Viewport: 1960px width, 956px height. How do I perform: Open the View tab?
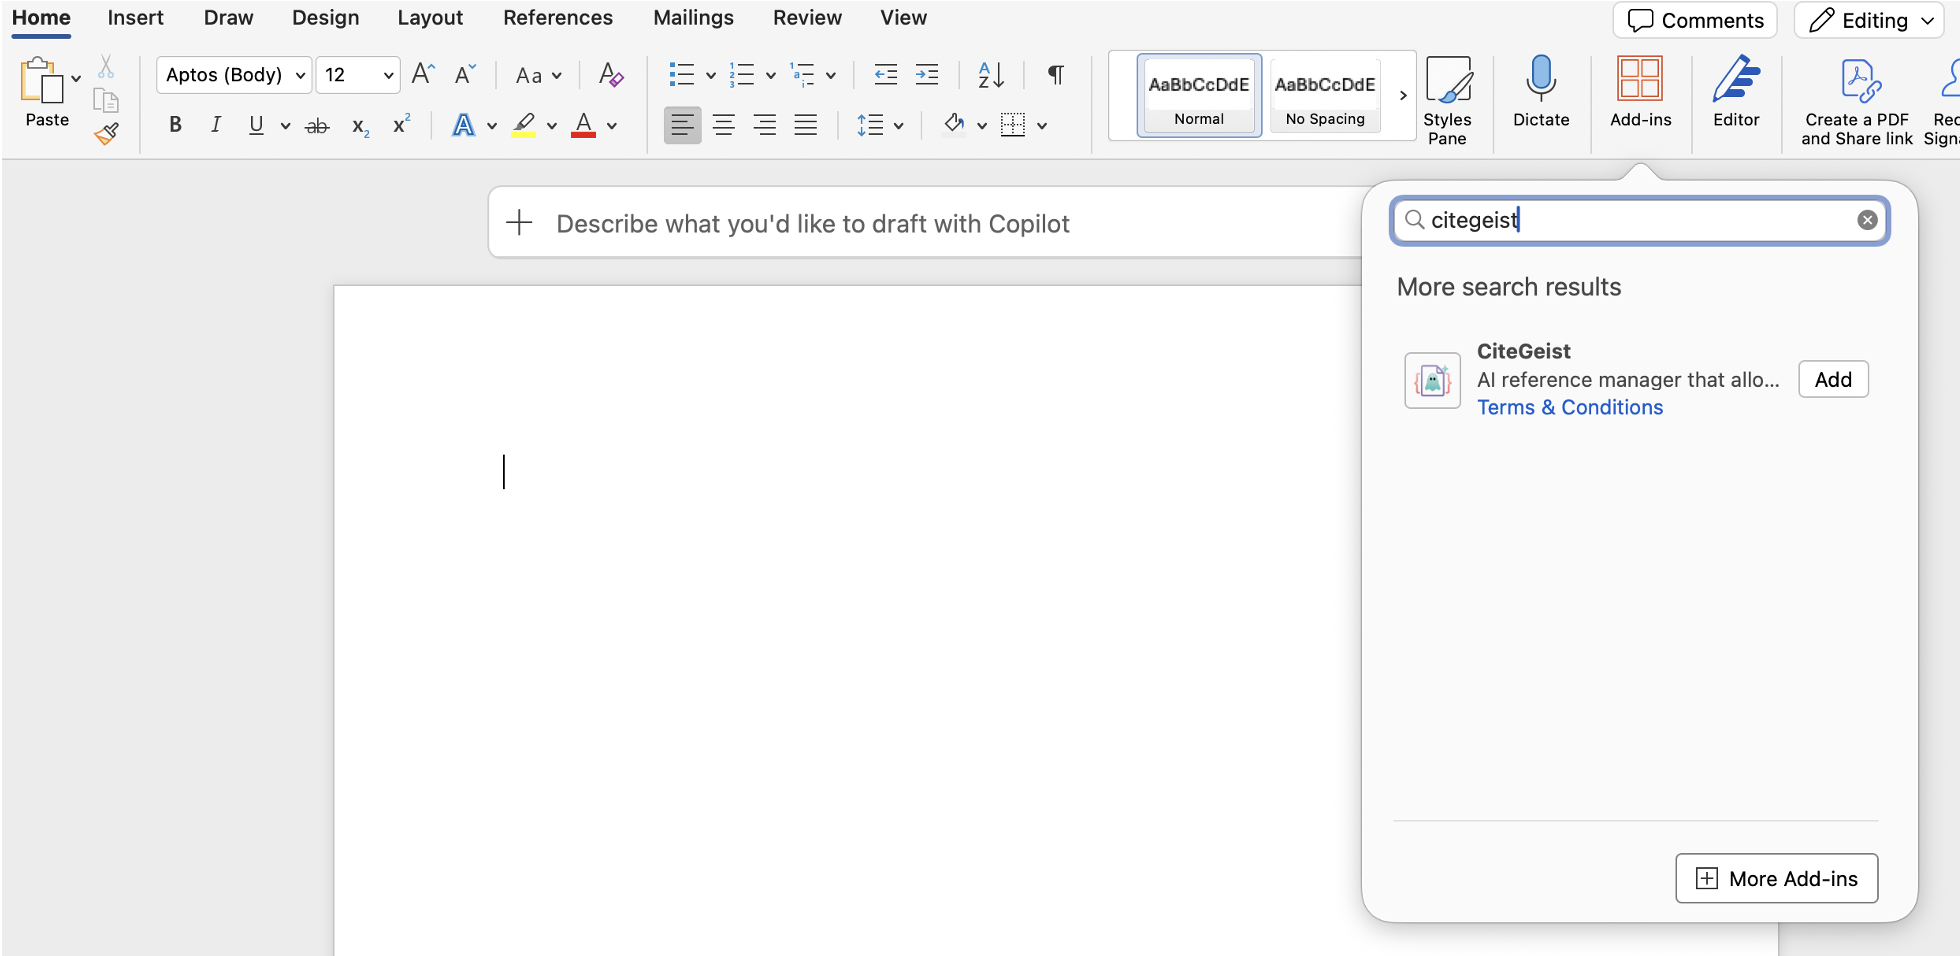coord(903,18)
